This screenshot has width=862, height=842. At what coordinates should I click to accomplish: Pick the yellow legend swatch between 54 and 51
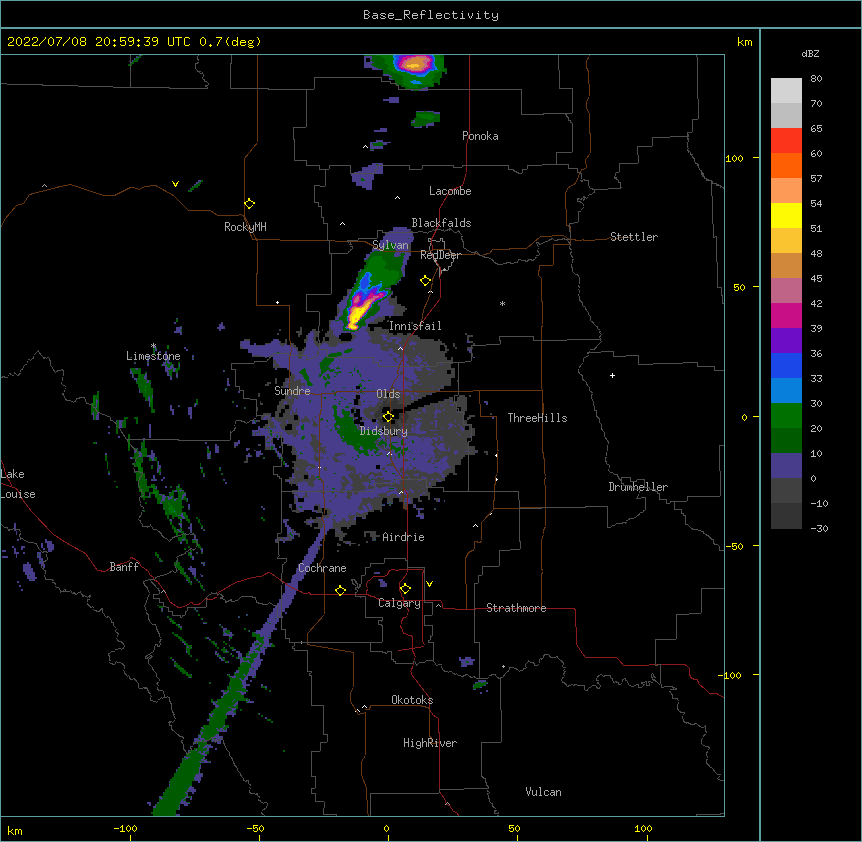786,215
